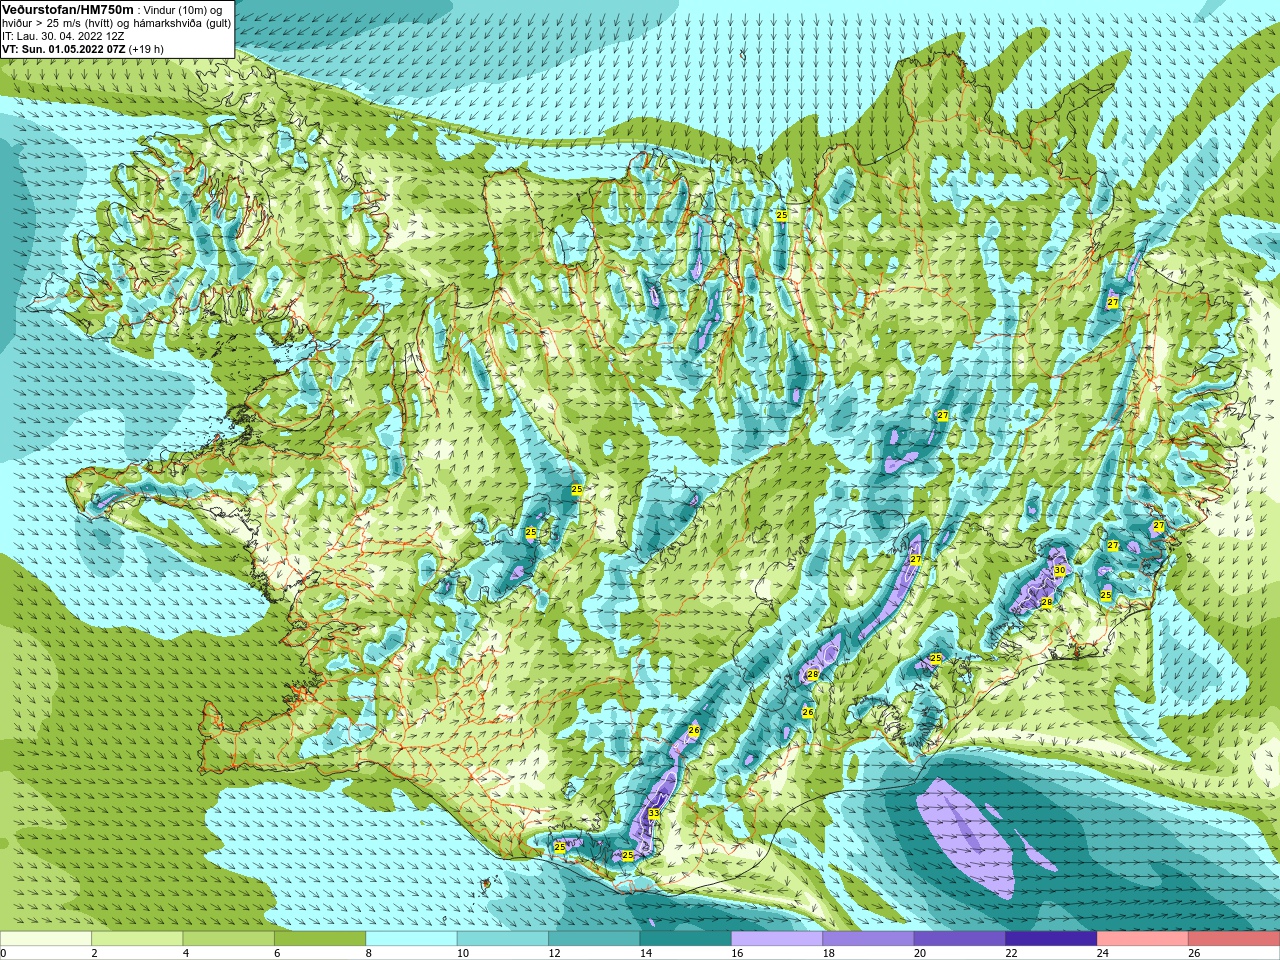The height and width of the screenshot is (960, 1280).
Task: Select the 10–12 turquoise legend swatch
Action: pos(503,939)
